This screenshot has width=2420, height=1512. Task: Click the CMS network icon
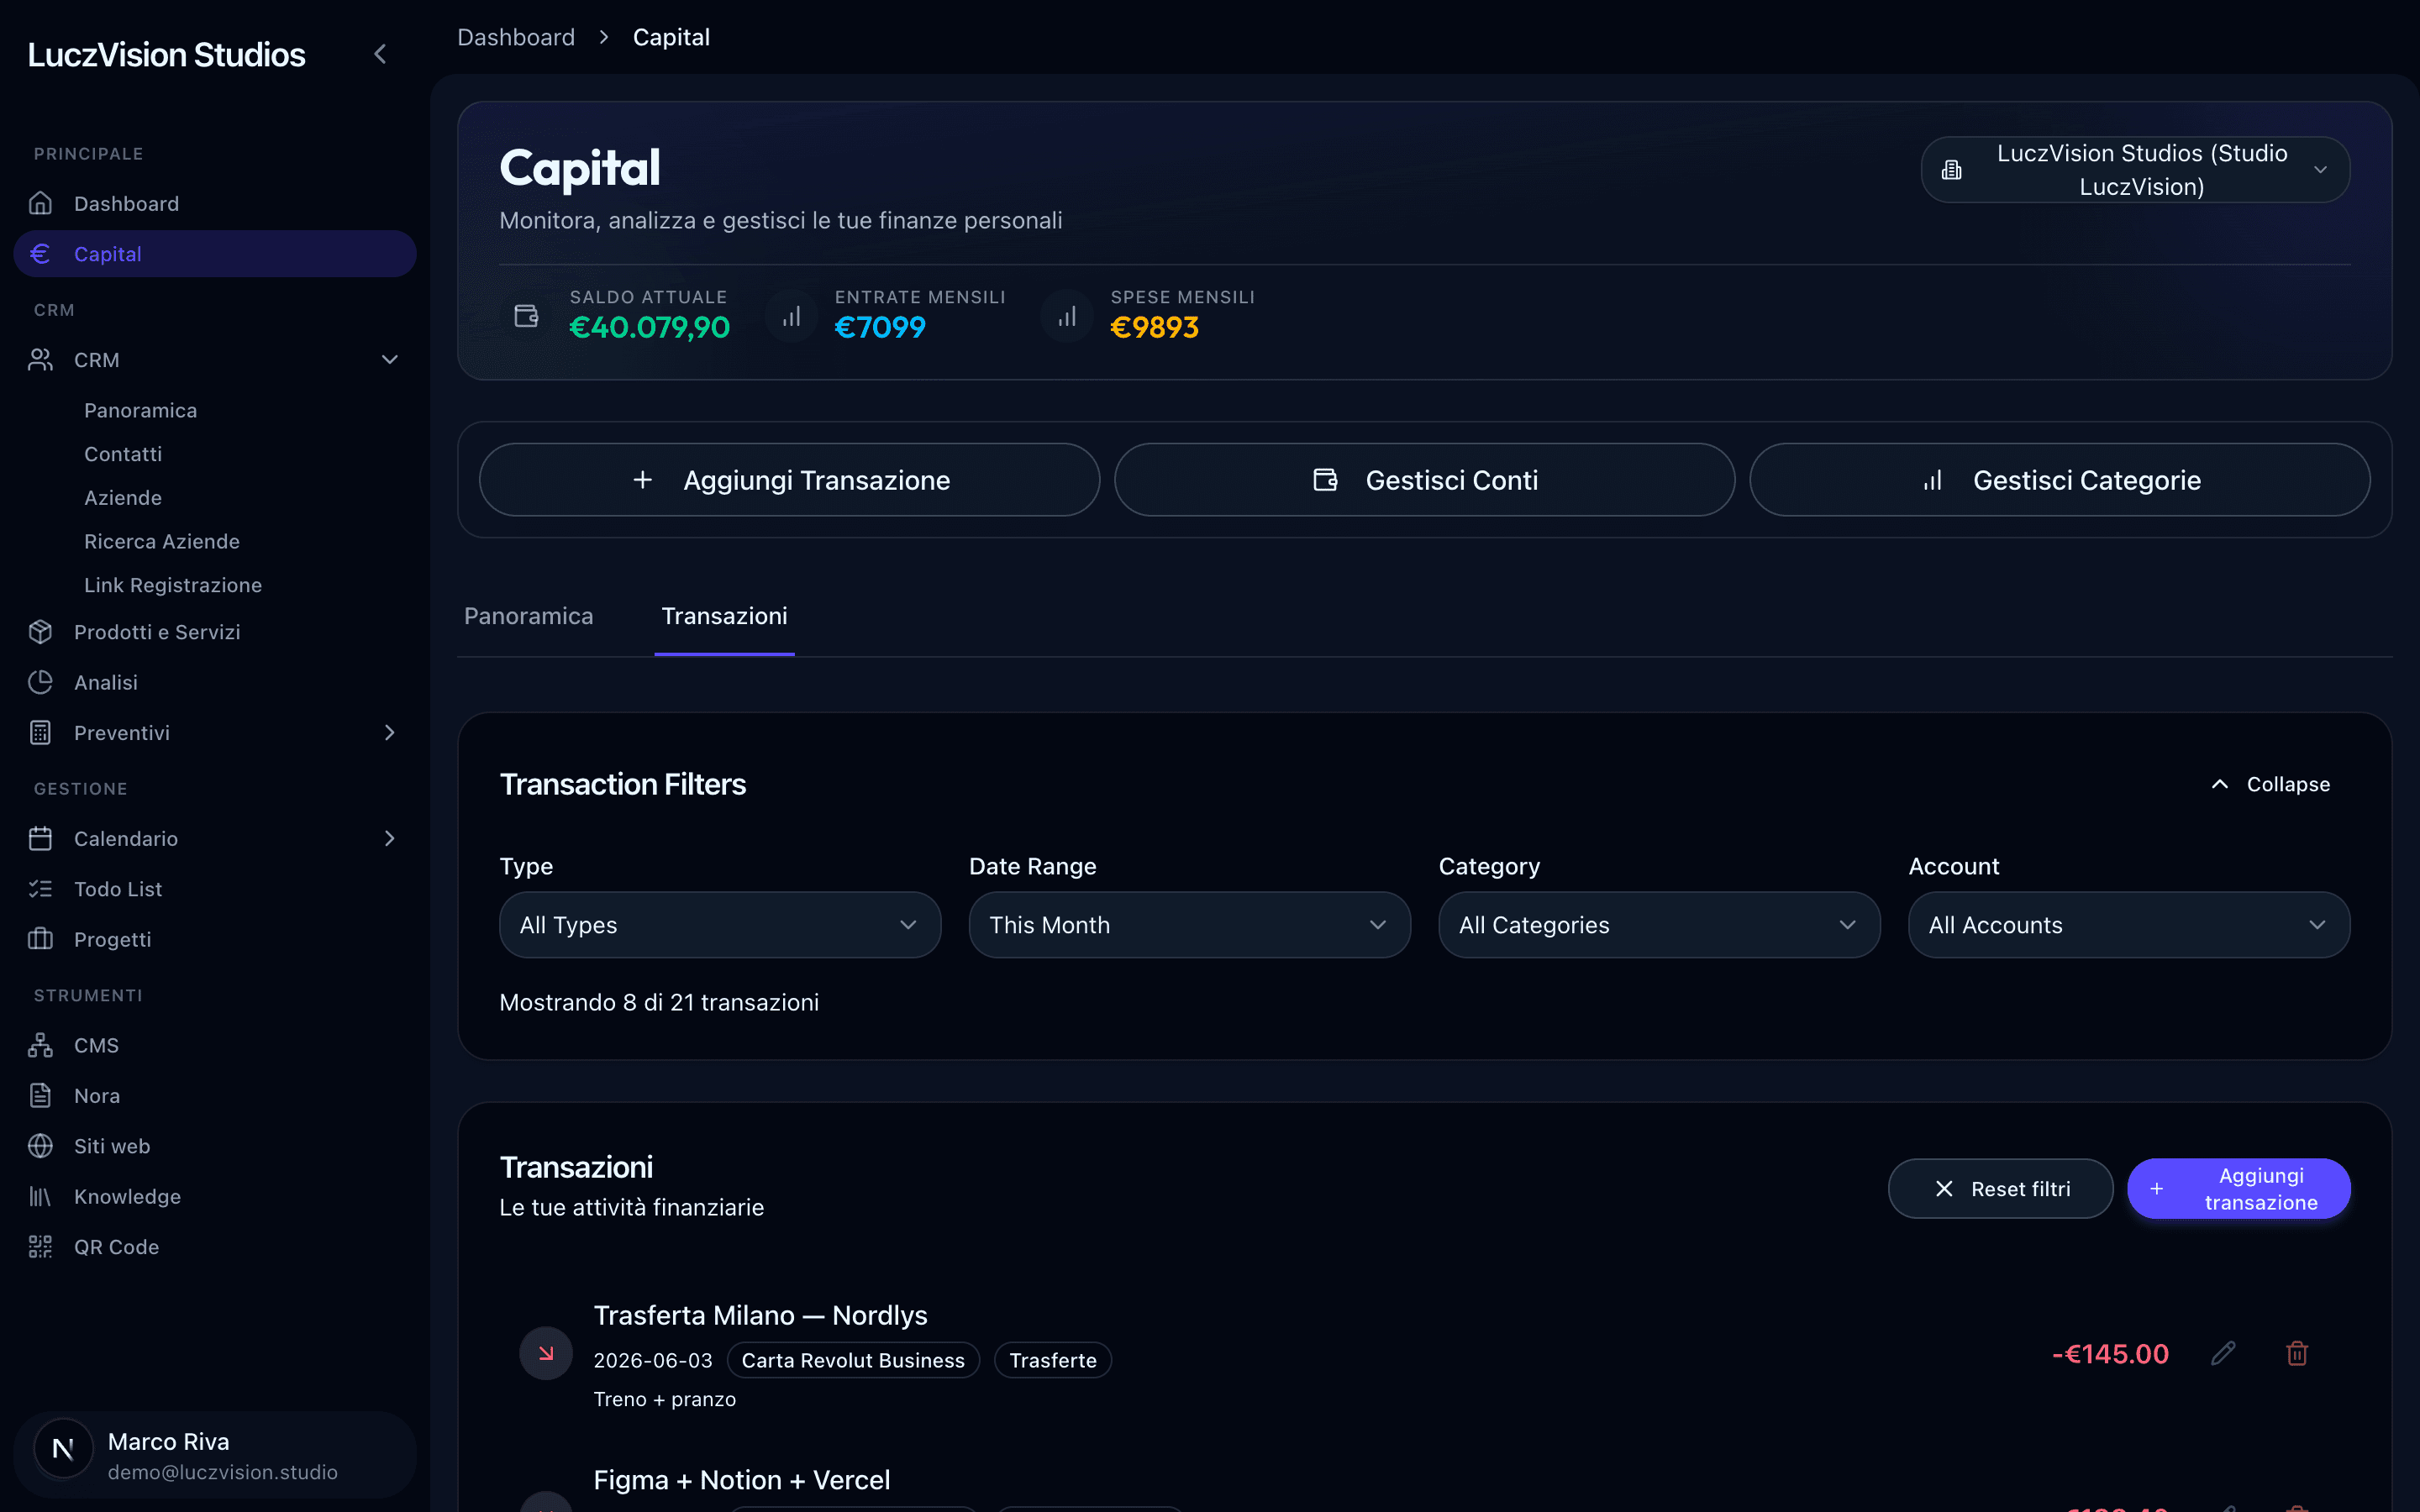pos(40,1045)
